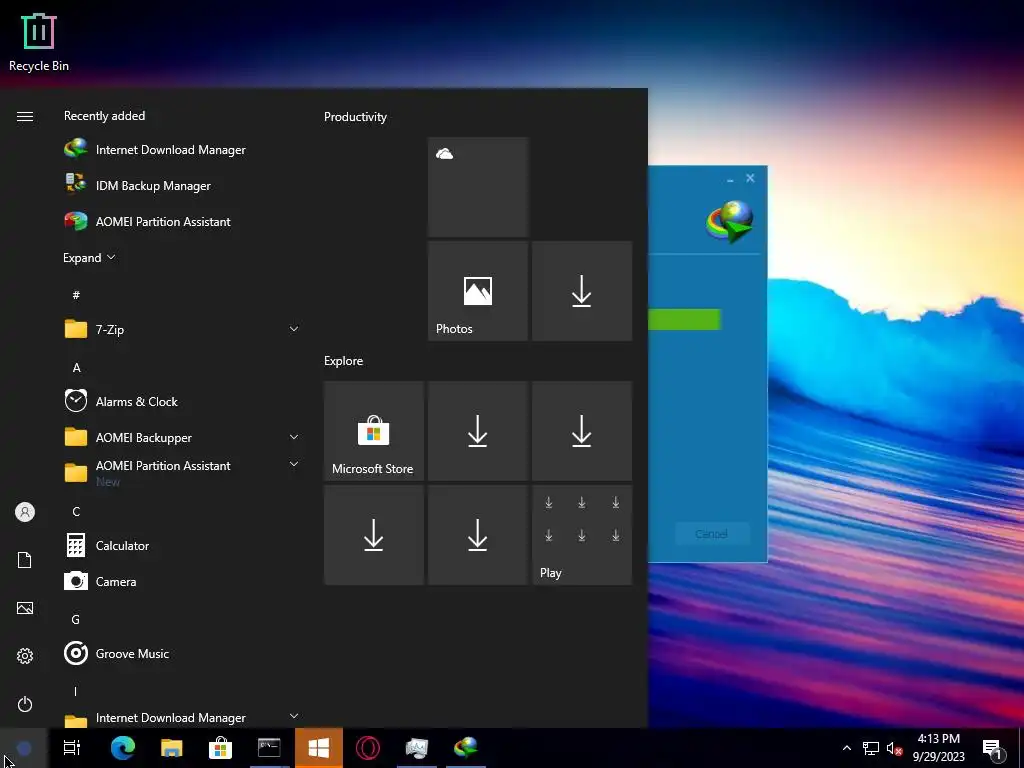1024x768 pixels.
Task: Minimize the IDM installer window
Action: pyautogui.click(x=730, y=178)
